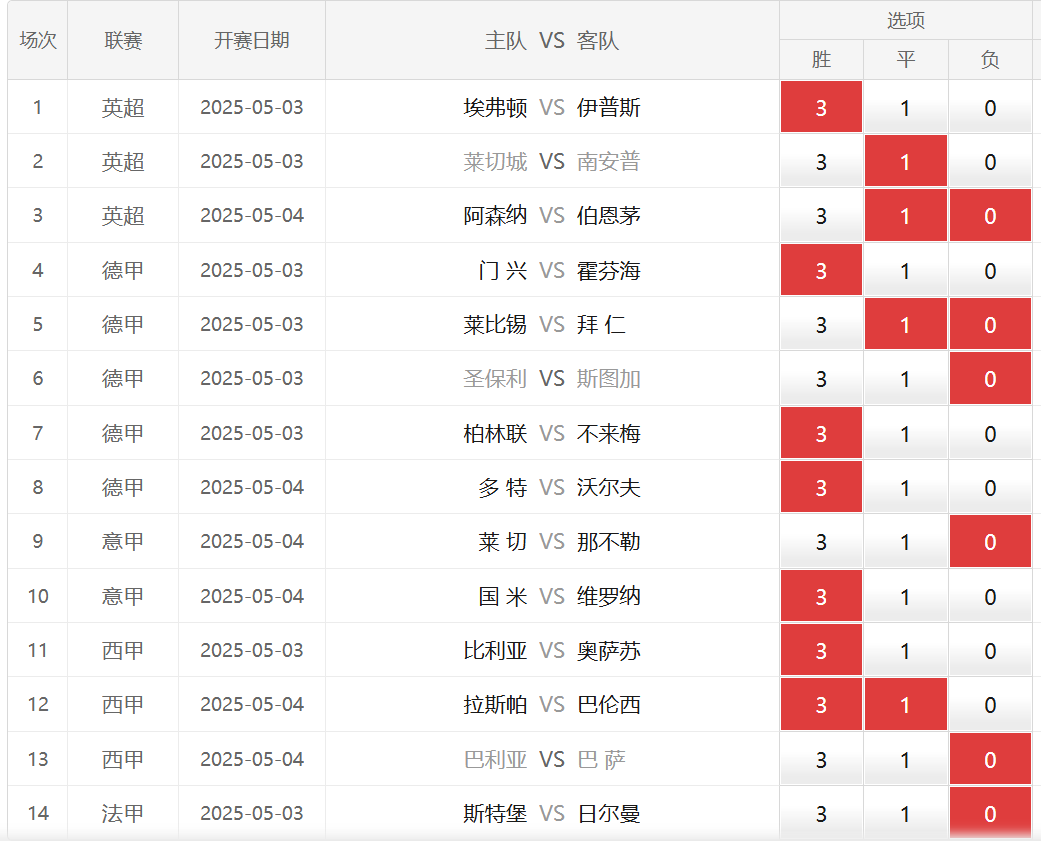
Task: Select draw option 1 for 柏林联 vs 不来梅
Action: pos(906,433)
